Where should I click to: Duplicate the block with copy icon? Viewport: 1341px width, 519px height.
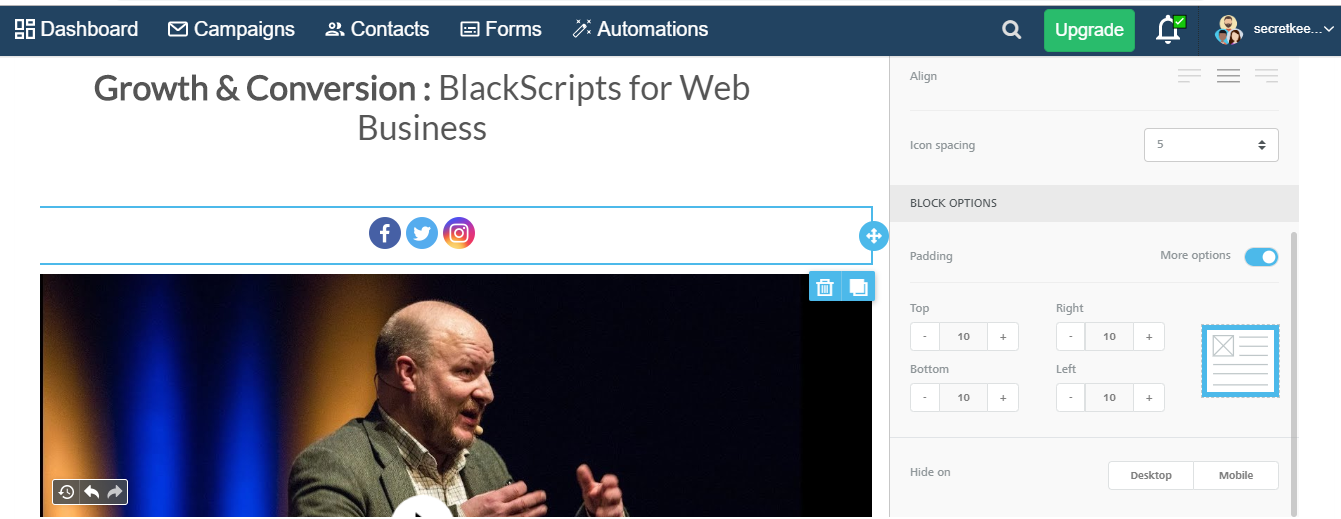pyautogui.click(x=858, y=287)
